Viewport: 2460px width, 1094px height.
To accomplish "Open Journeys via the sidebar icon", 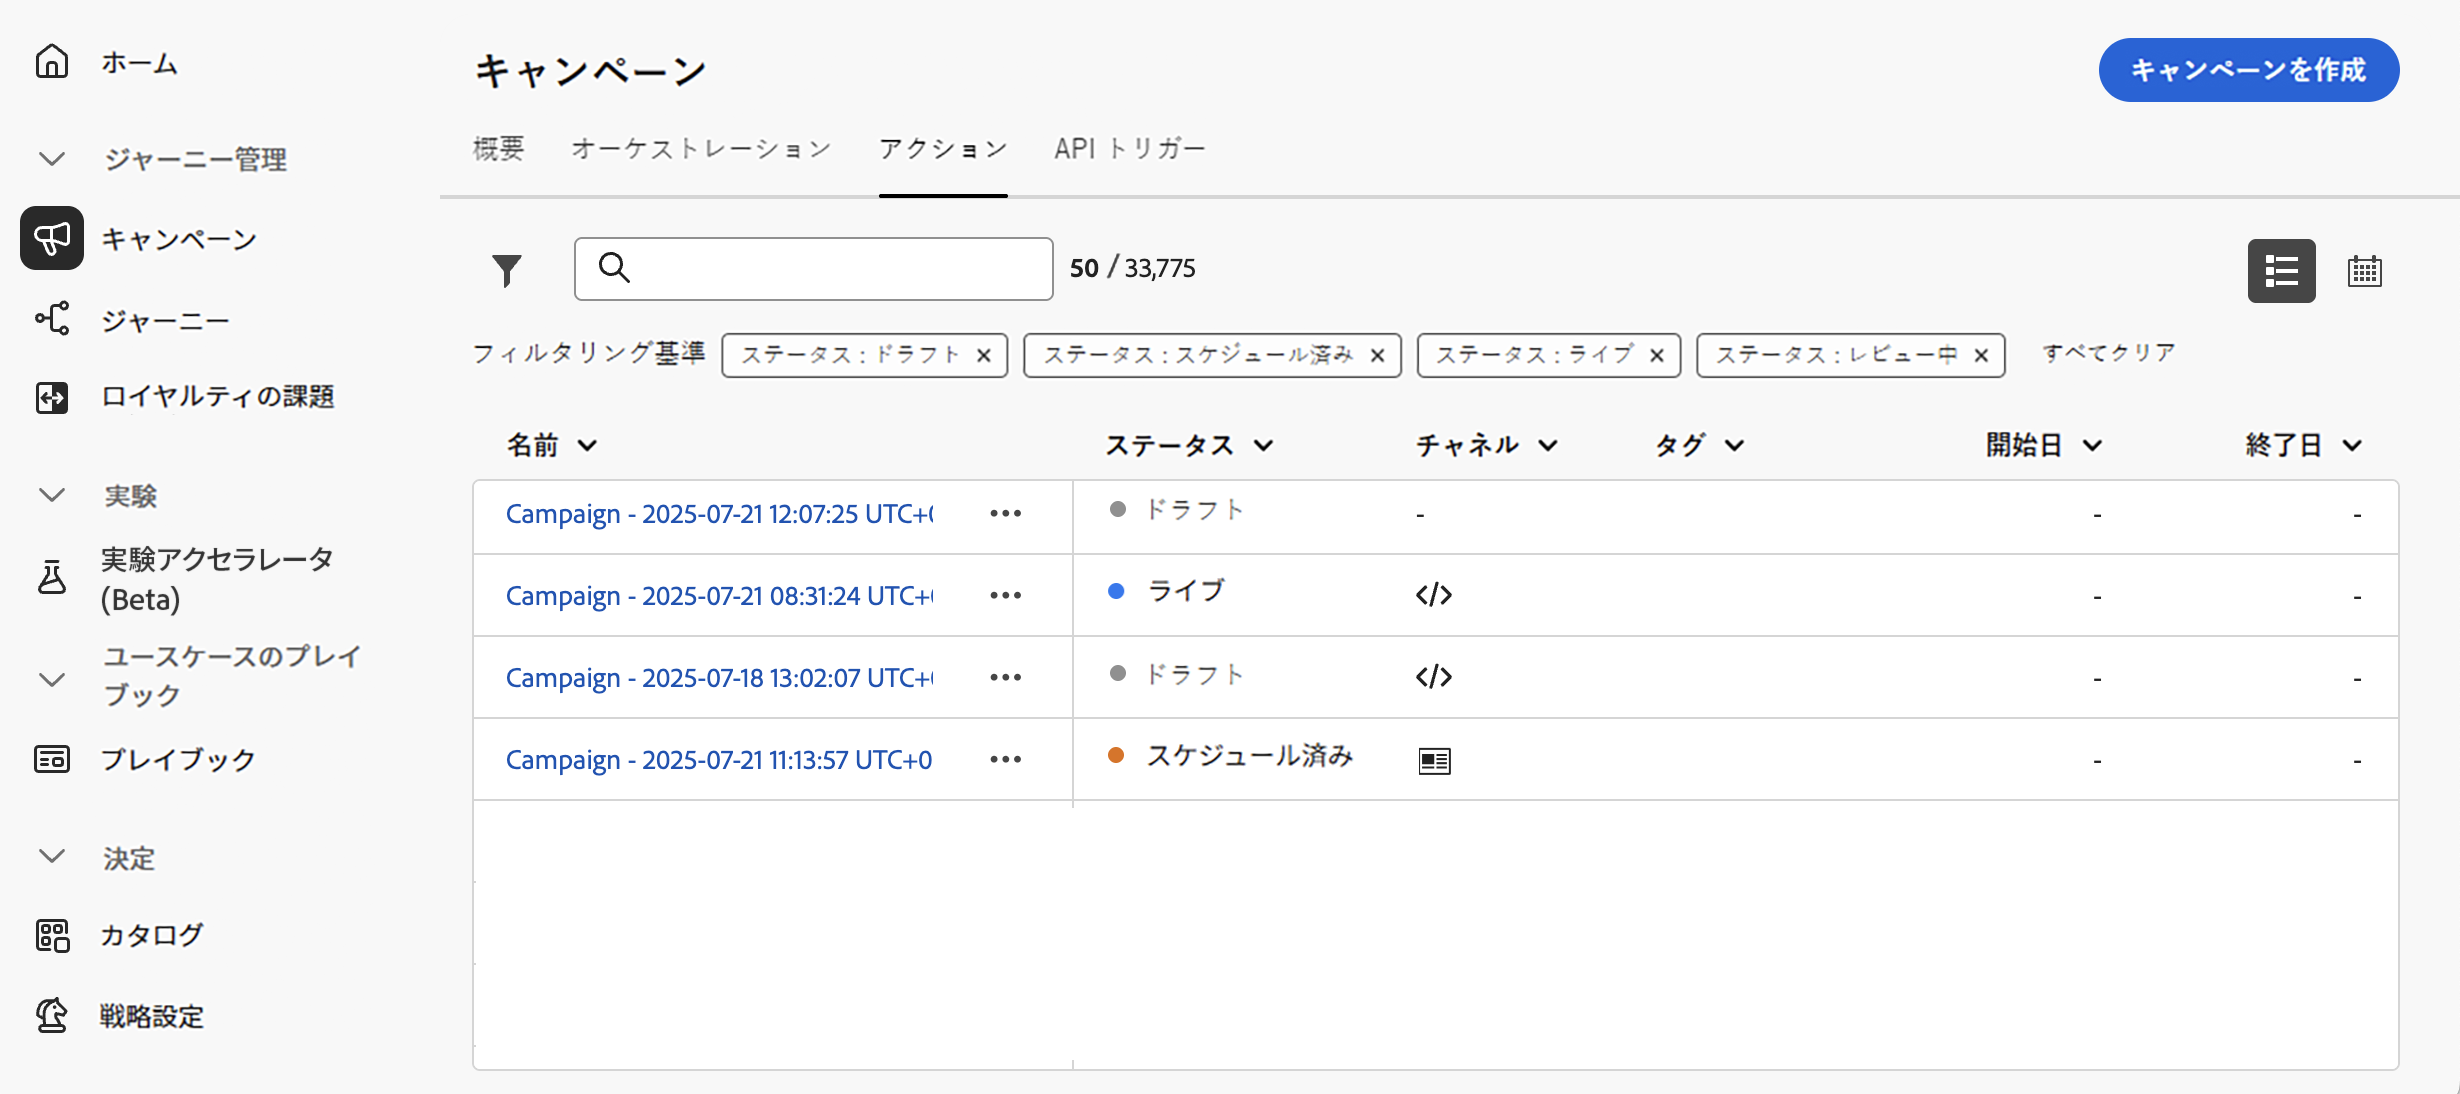I will (52, 320).
